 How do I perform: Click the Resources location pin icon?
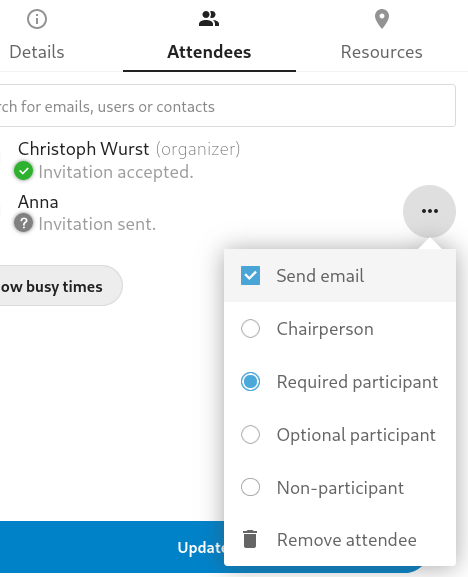(x=382, y=19)
